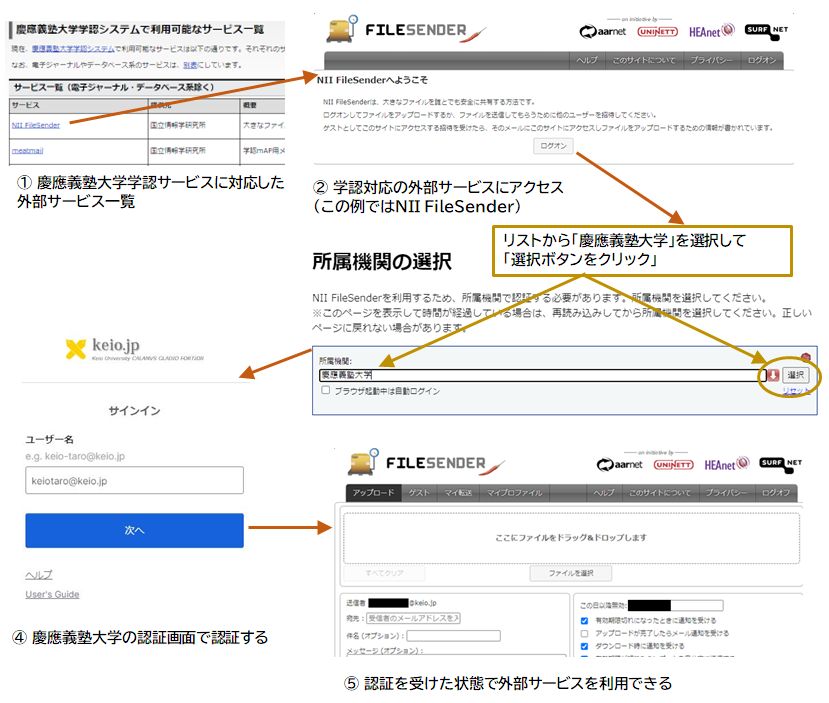Open the 所属機関 combo box showing 慶應義塾大学
The height and width of the screenshot is (703, 829).
pos(540,375)
